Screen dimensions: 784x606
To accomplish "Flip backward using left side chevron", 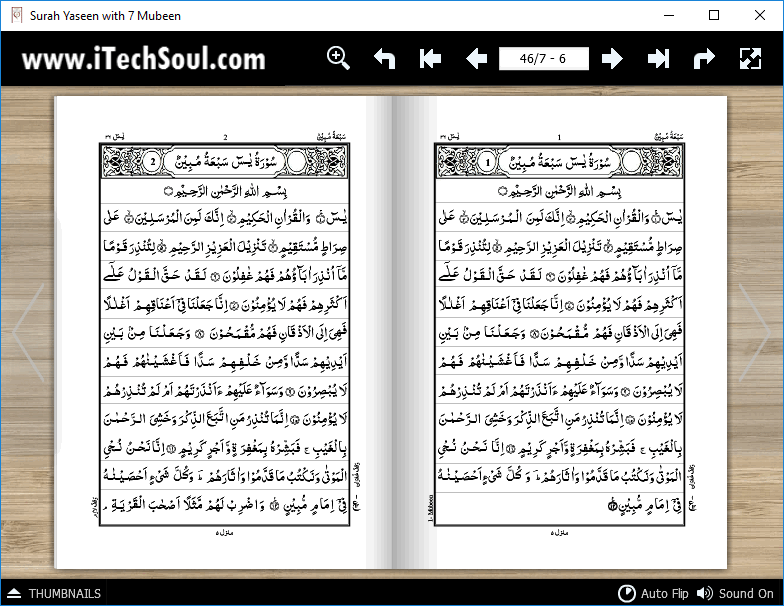I will click(x=29, y=332).
